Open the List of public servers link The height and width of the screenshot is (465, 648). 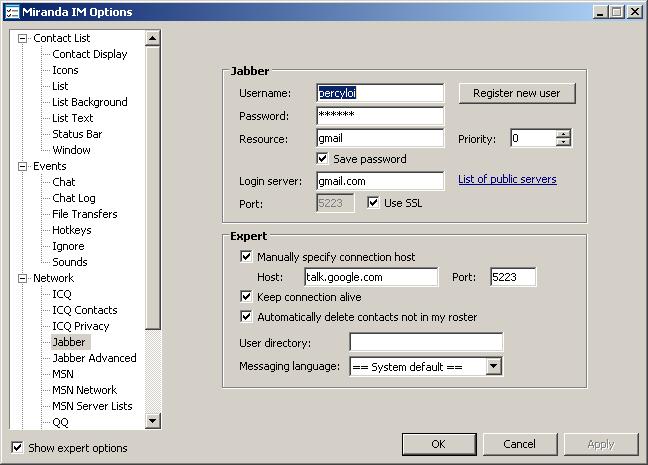(507, 179)
